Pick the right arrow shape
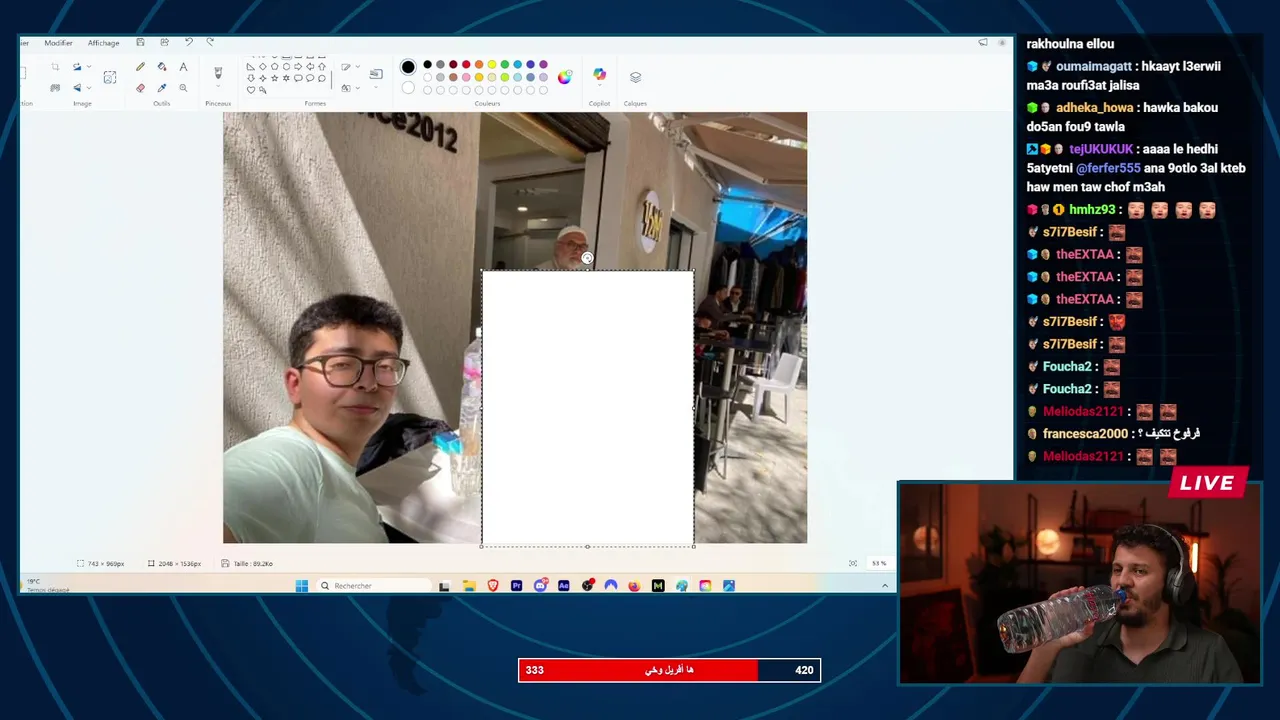Image resolution: width=1280 pixels, height=720 pixels. [298, 66]
